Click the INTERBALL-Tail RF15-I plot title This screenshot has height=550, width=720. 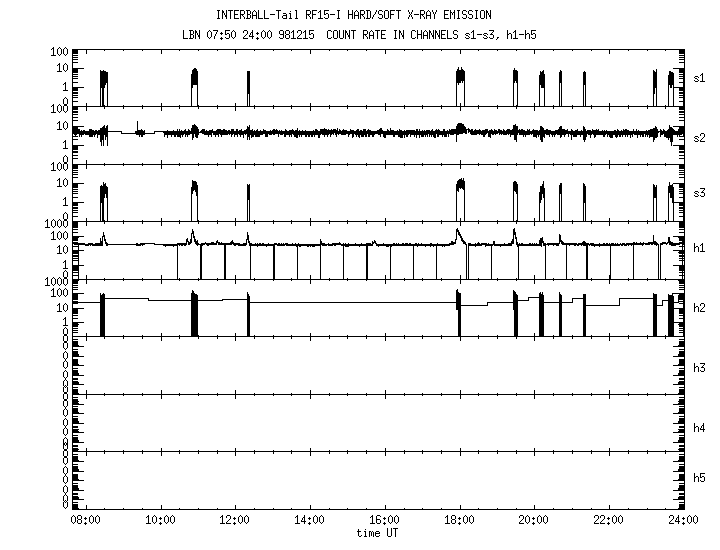click(354, 15)
